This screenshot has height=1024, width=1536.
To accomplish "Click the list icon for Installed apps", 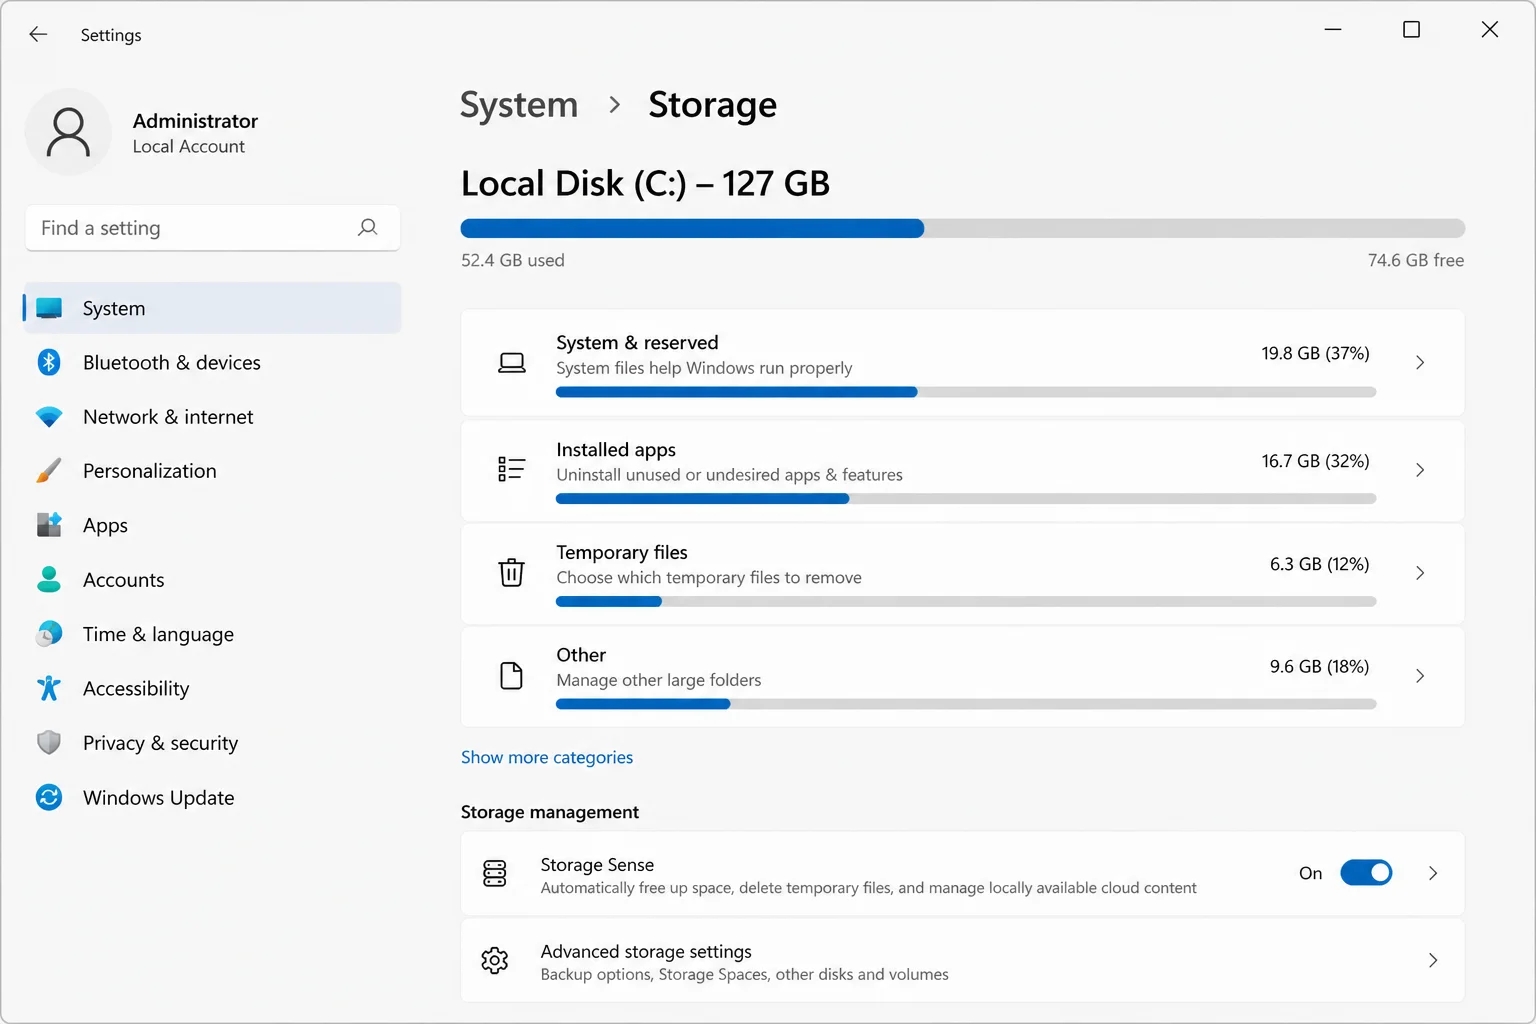I will (511, 469).
